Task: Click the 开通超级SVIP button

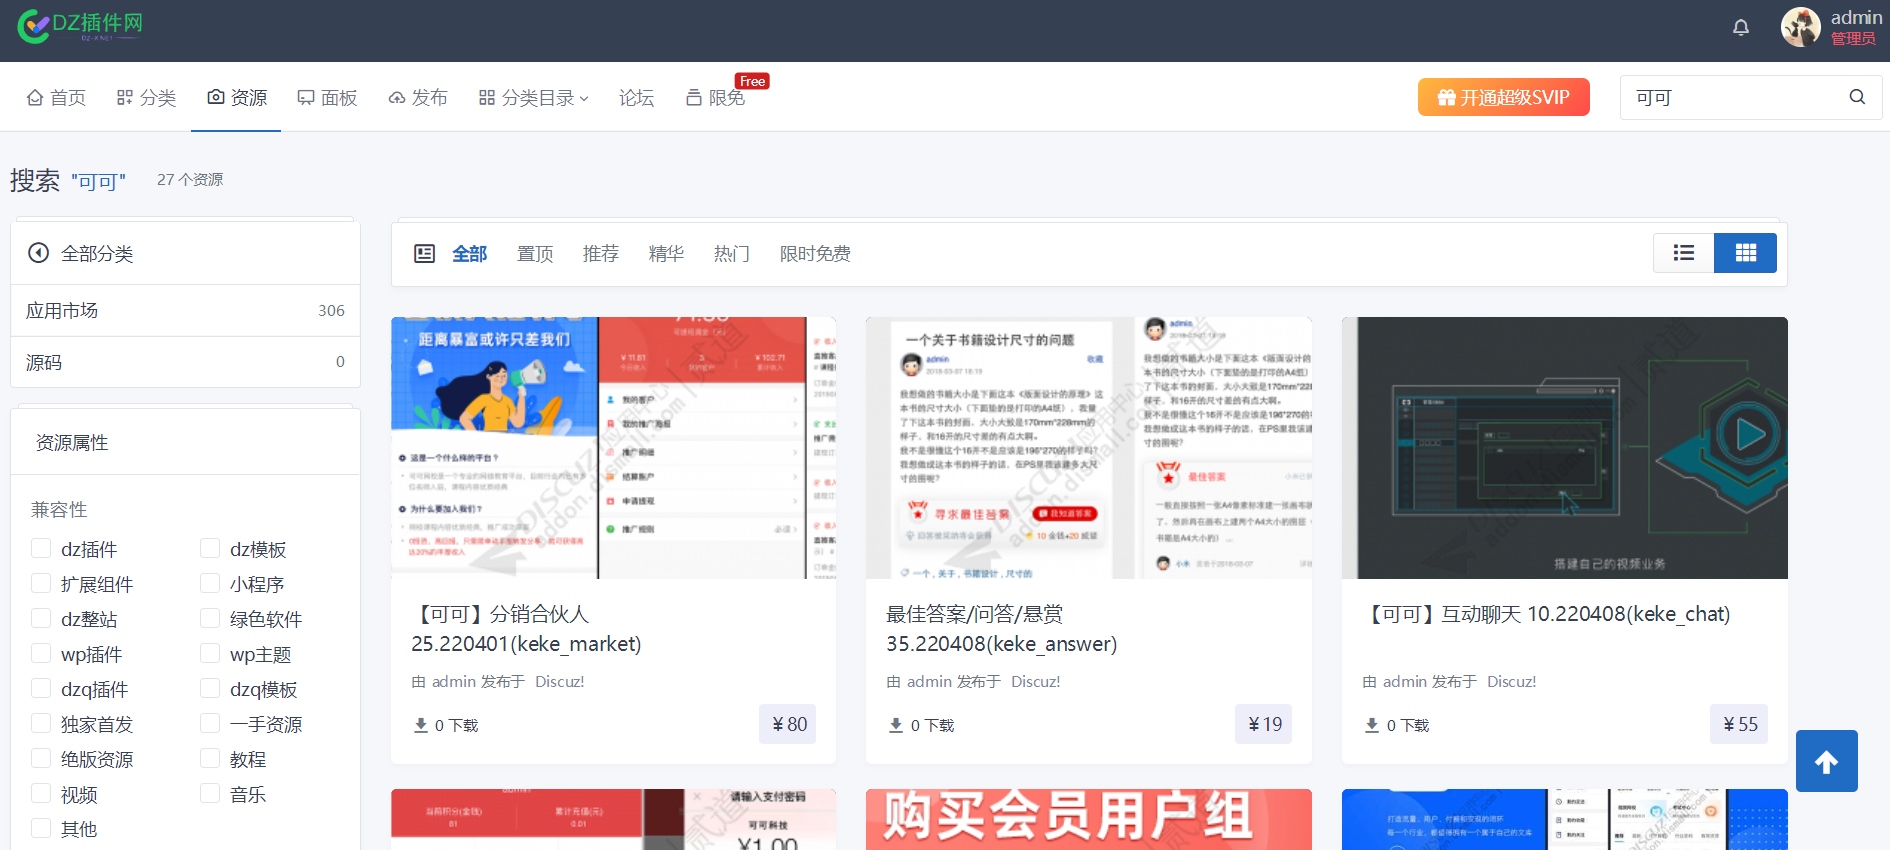Action: (1503, 97)
